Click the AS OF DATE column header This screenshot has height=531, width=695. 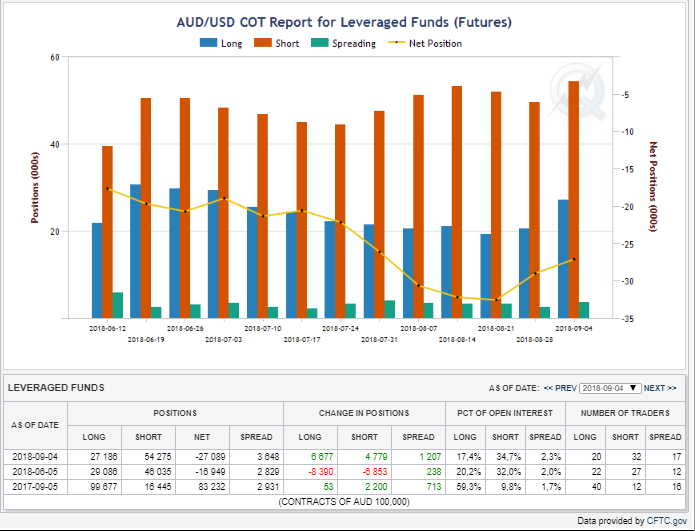35,425
